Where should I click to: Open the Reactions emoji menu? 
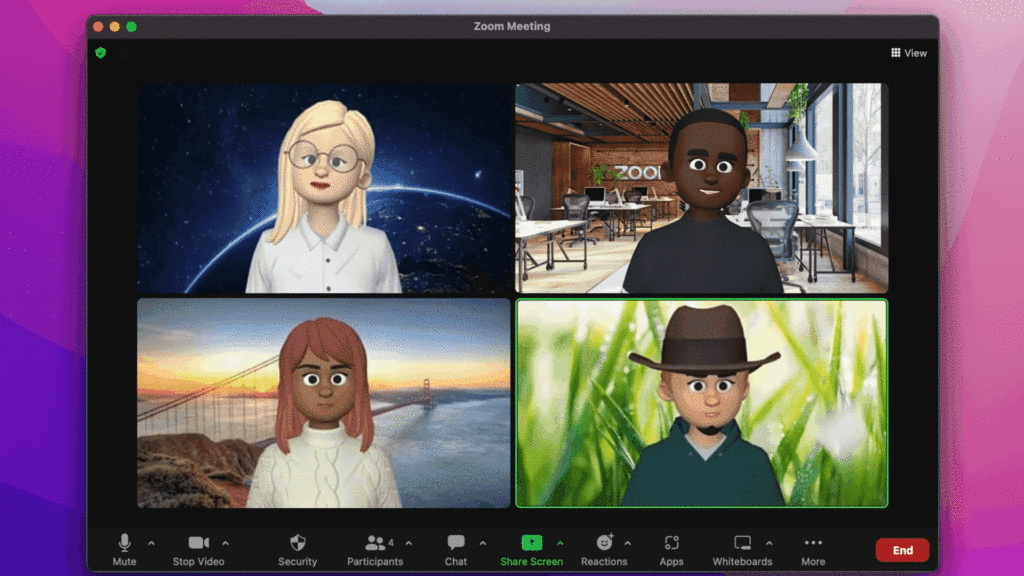[x=604, y=543]
